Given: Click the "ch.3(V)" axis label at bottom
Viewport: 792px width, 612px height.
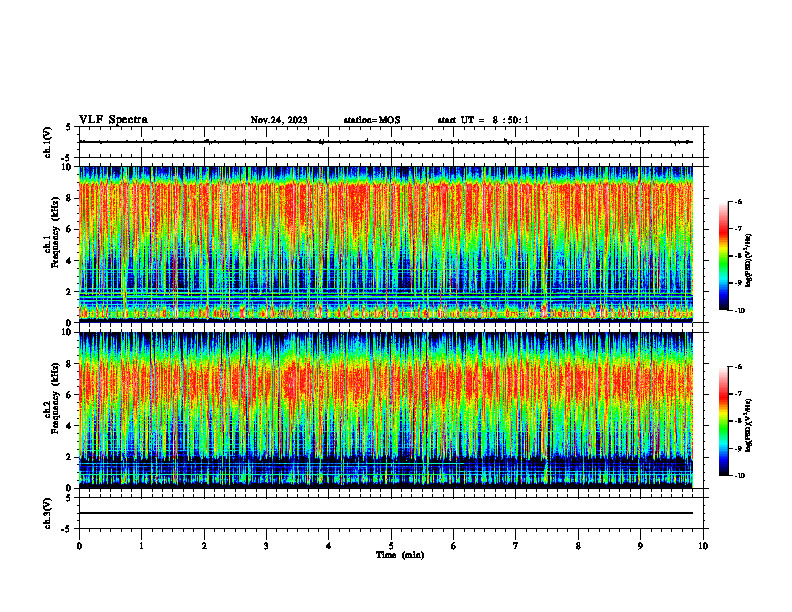Looking at the screenshot, I should click(47, 513).
